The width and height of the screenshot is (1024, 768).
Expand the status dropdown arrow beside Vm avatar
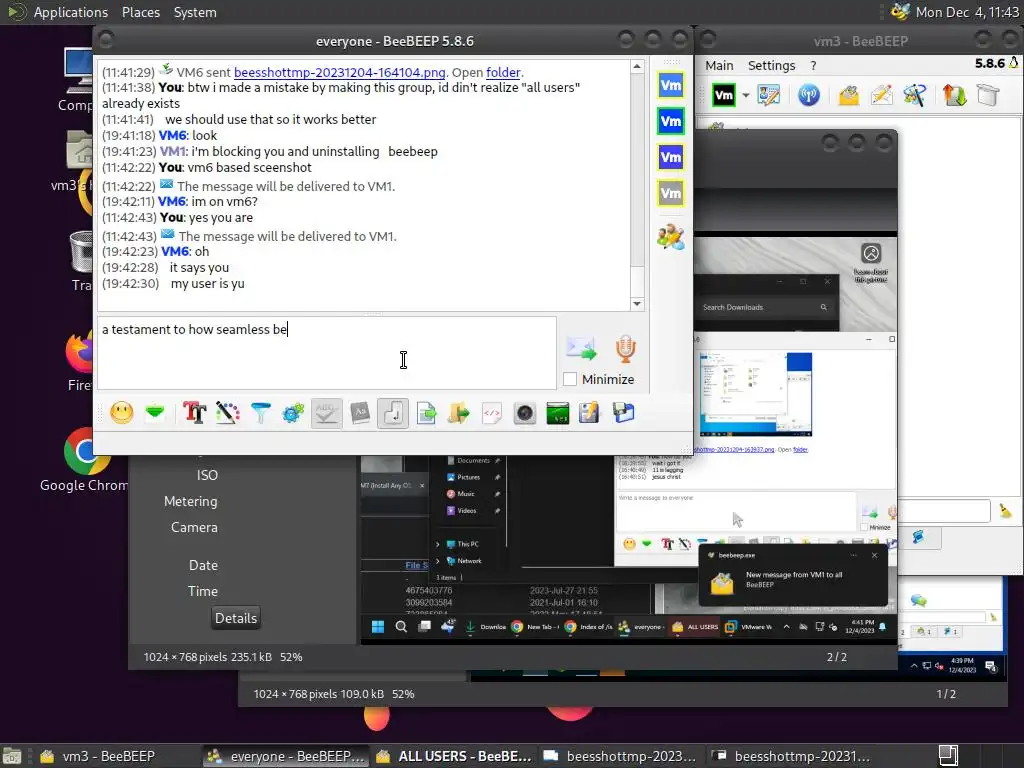click(745, 96)
